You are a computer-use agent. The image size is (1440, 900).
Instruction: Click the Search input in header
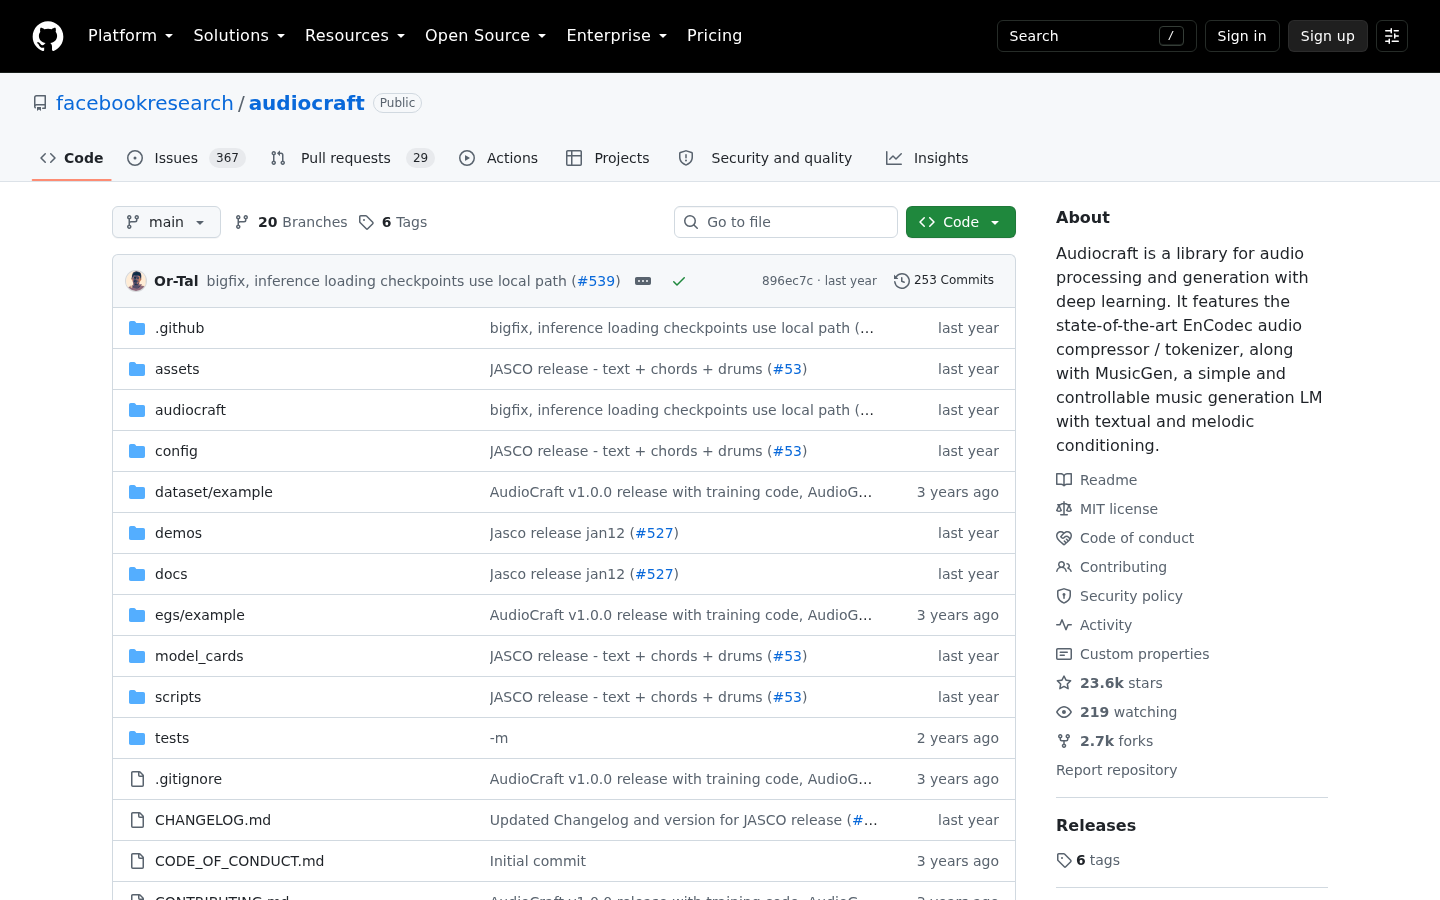(x=1097, y=36)
